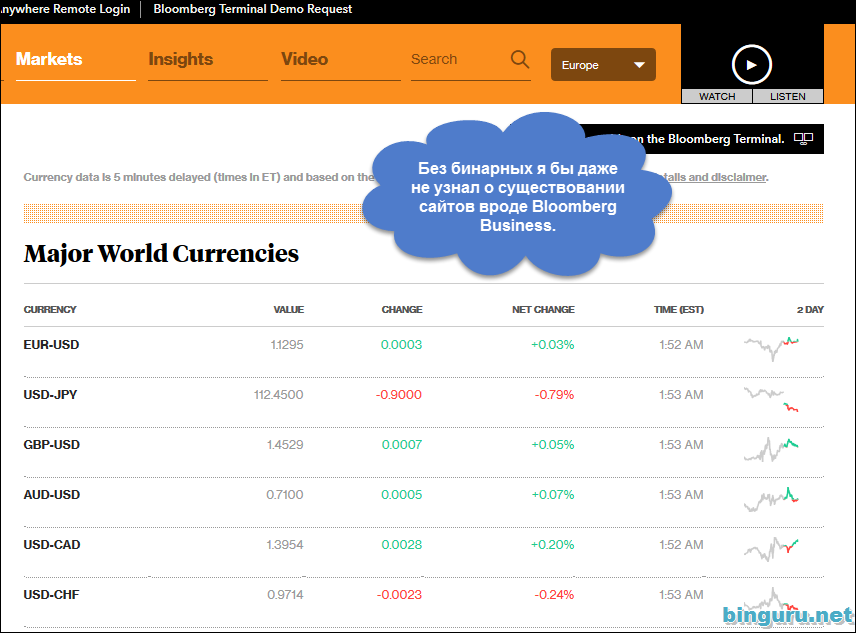Click the WATCH button
The width and height of the screenshot is (856, 633).
(x=717, y=96)
